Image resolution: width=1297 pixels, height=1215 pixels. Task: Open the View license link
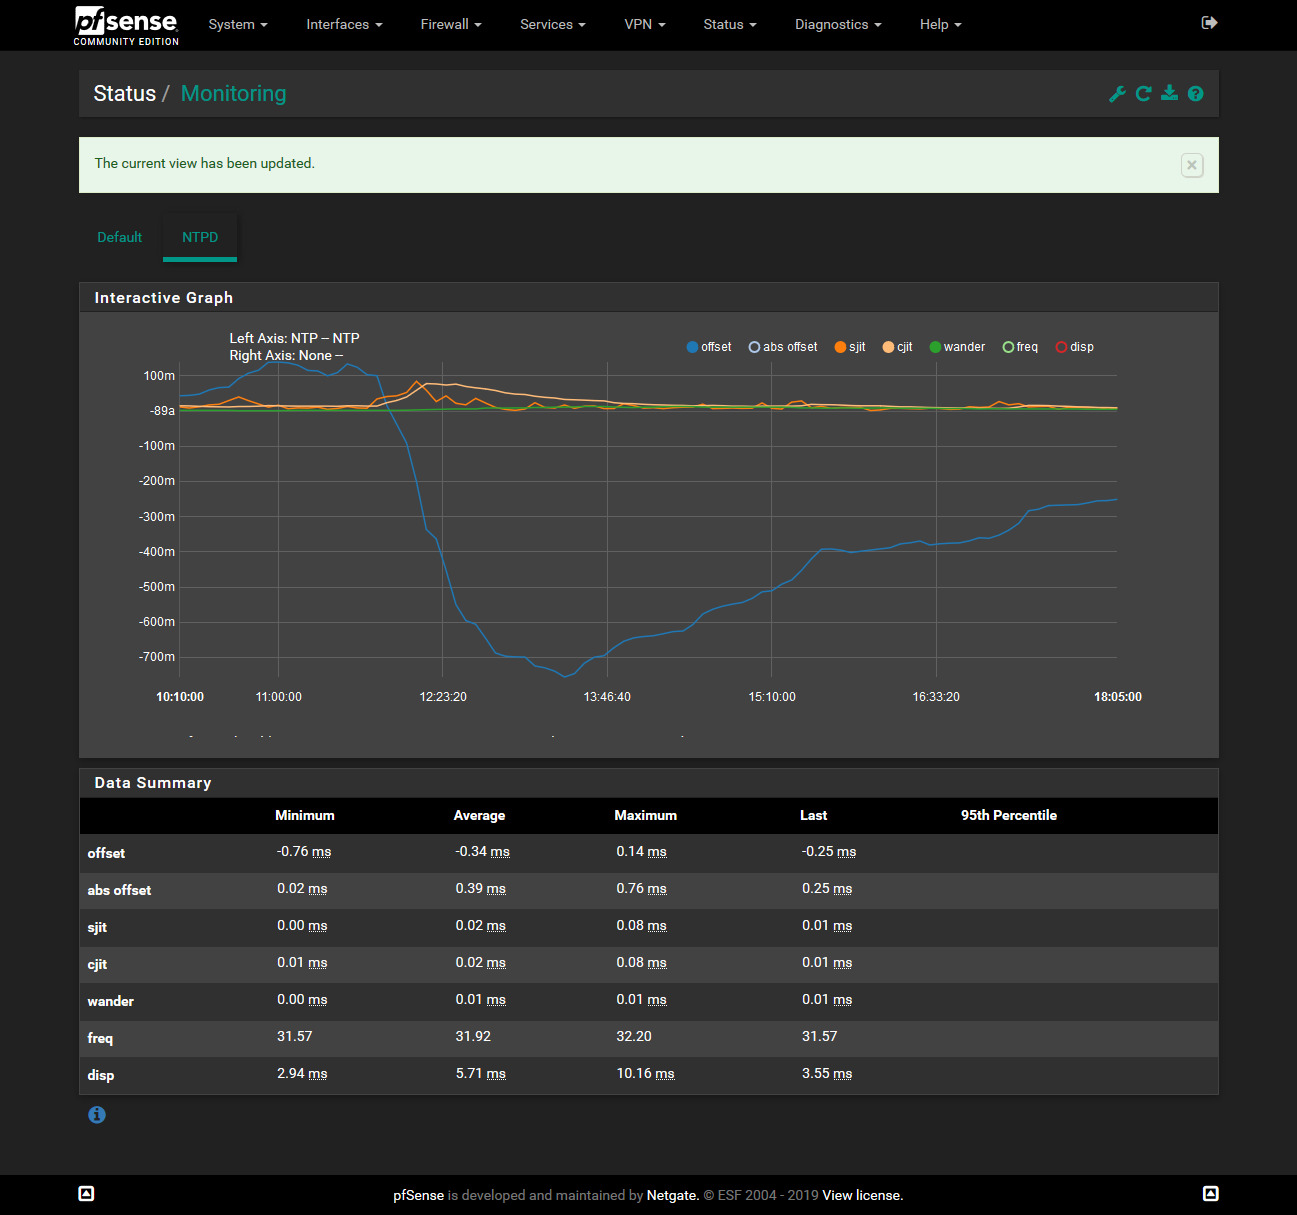tap(862, 1195)
